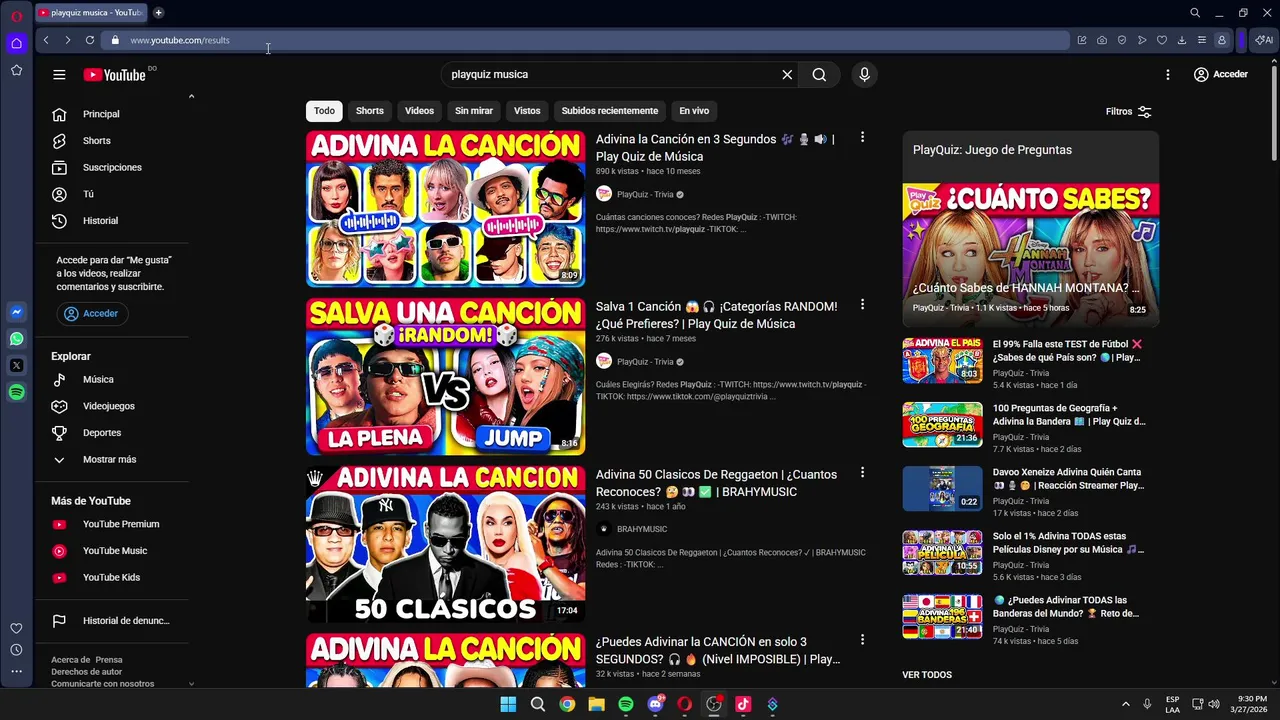Open Spotify in the Opera sidebar
The height and width of the screenshot is (720, 1280).
pos(16,393)
